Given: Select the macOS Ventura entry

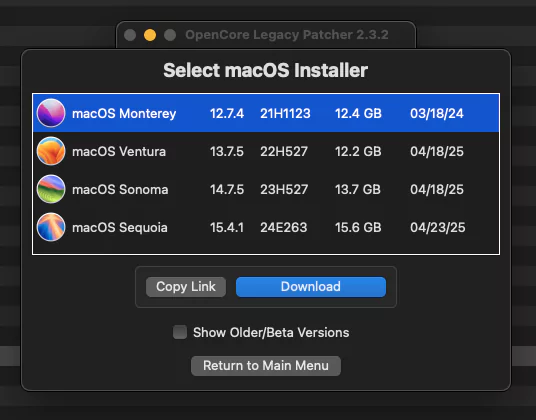Looking at the screenshot, I should (x=266, y=151).
